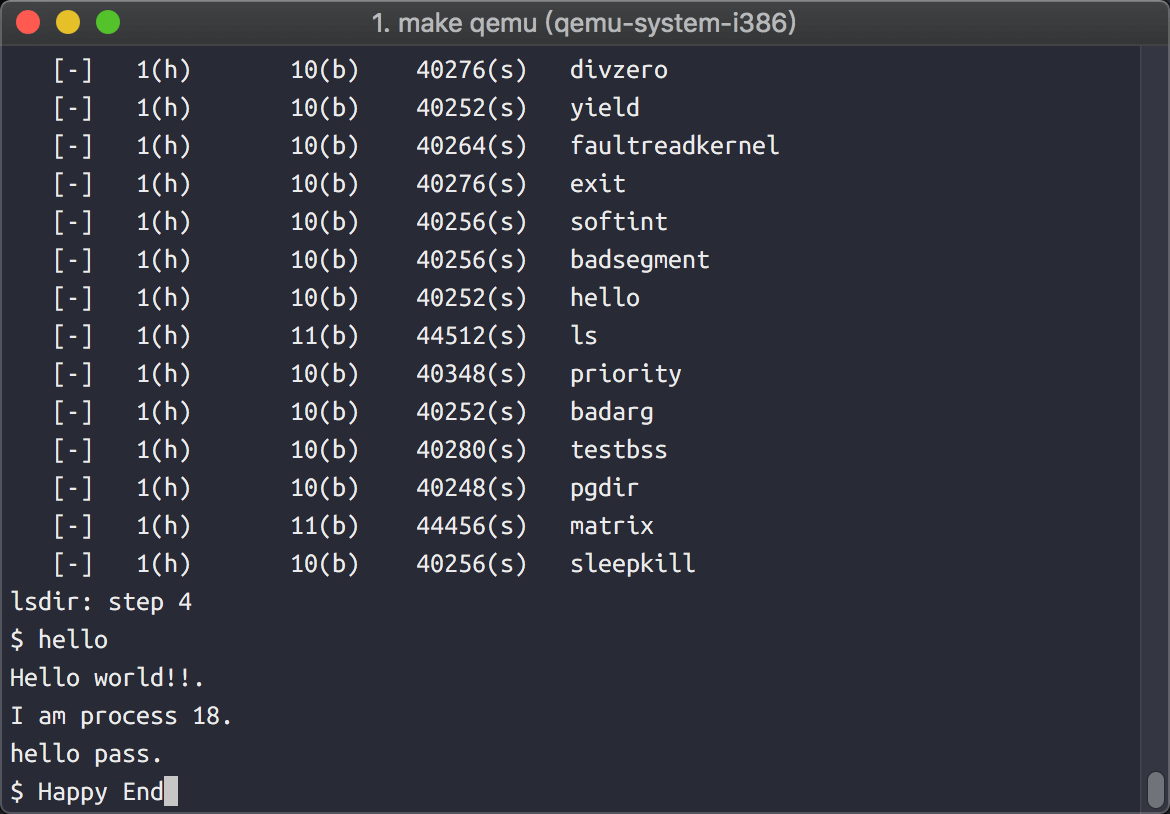Click the size value 44512(s) for ls
Screen dimensions: 1170x814
pyautogui.click(x=471, y=336)
